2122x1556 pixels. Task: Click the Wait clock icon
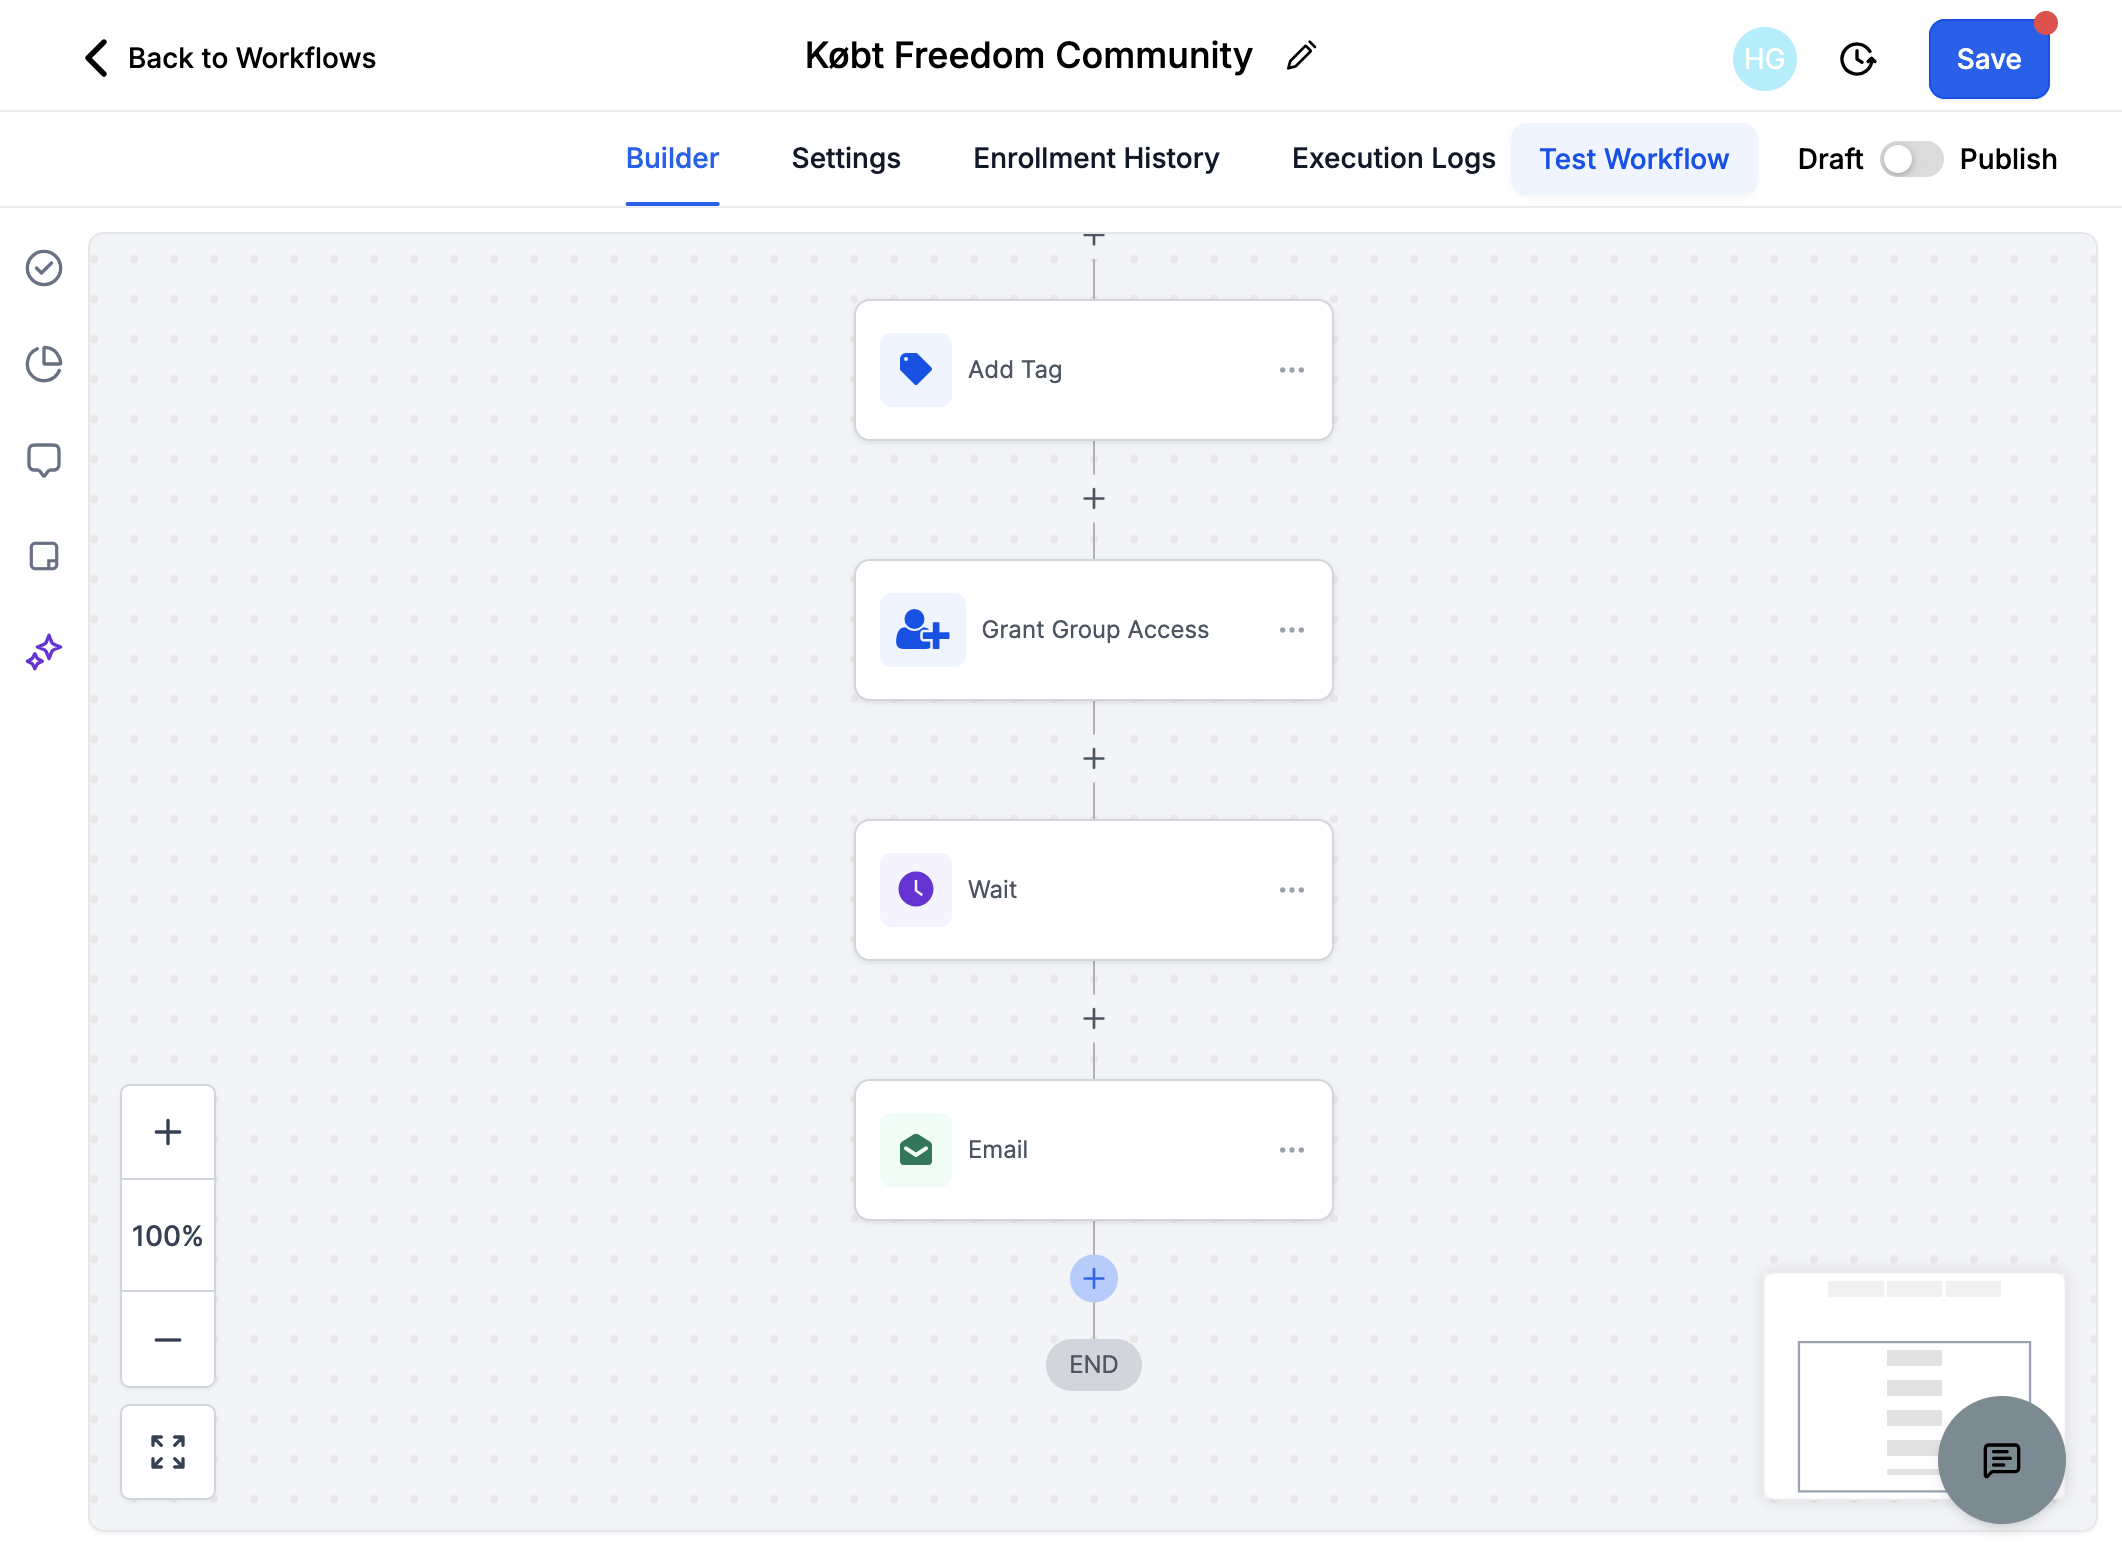pyautogui.click(x=916, y=890)
